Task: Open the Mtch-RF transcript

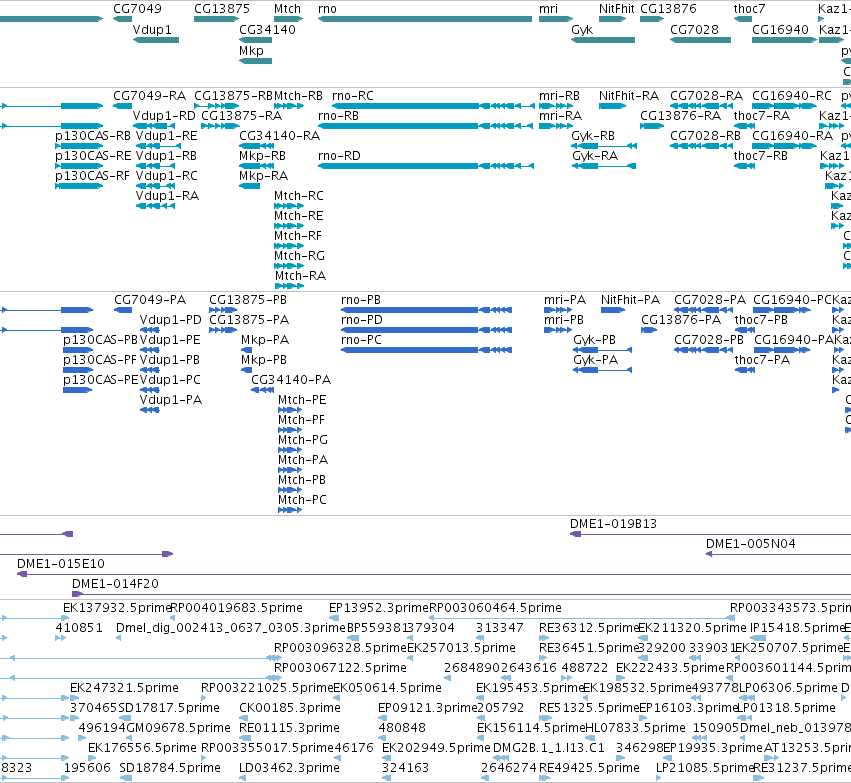Action: pos(289,246)
